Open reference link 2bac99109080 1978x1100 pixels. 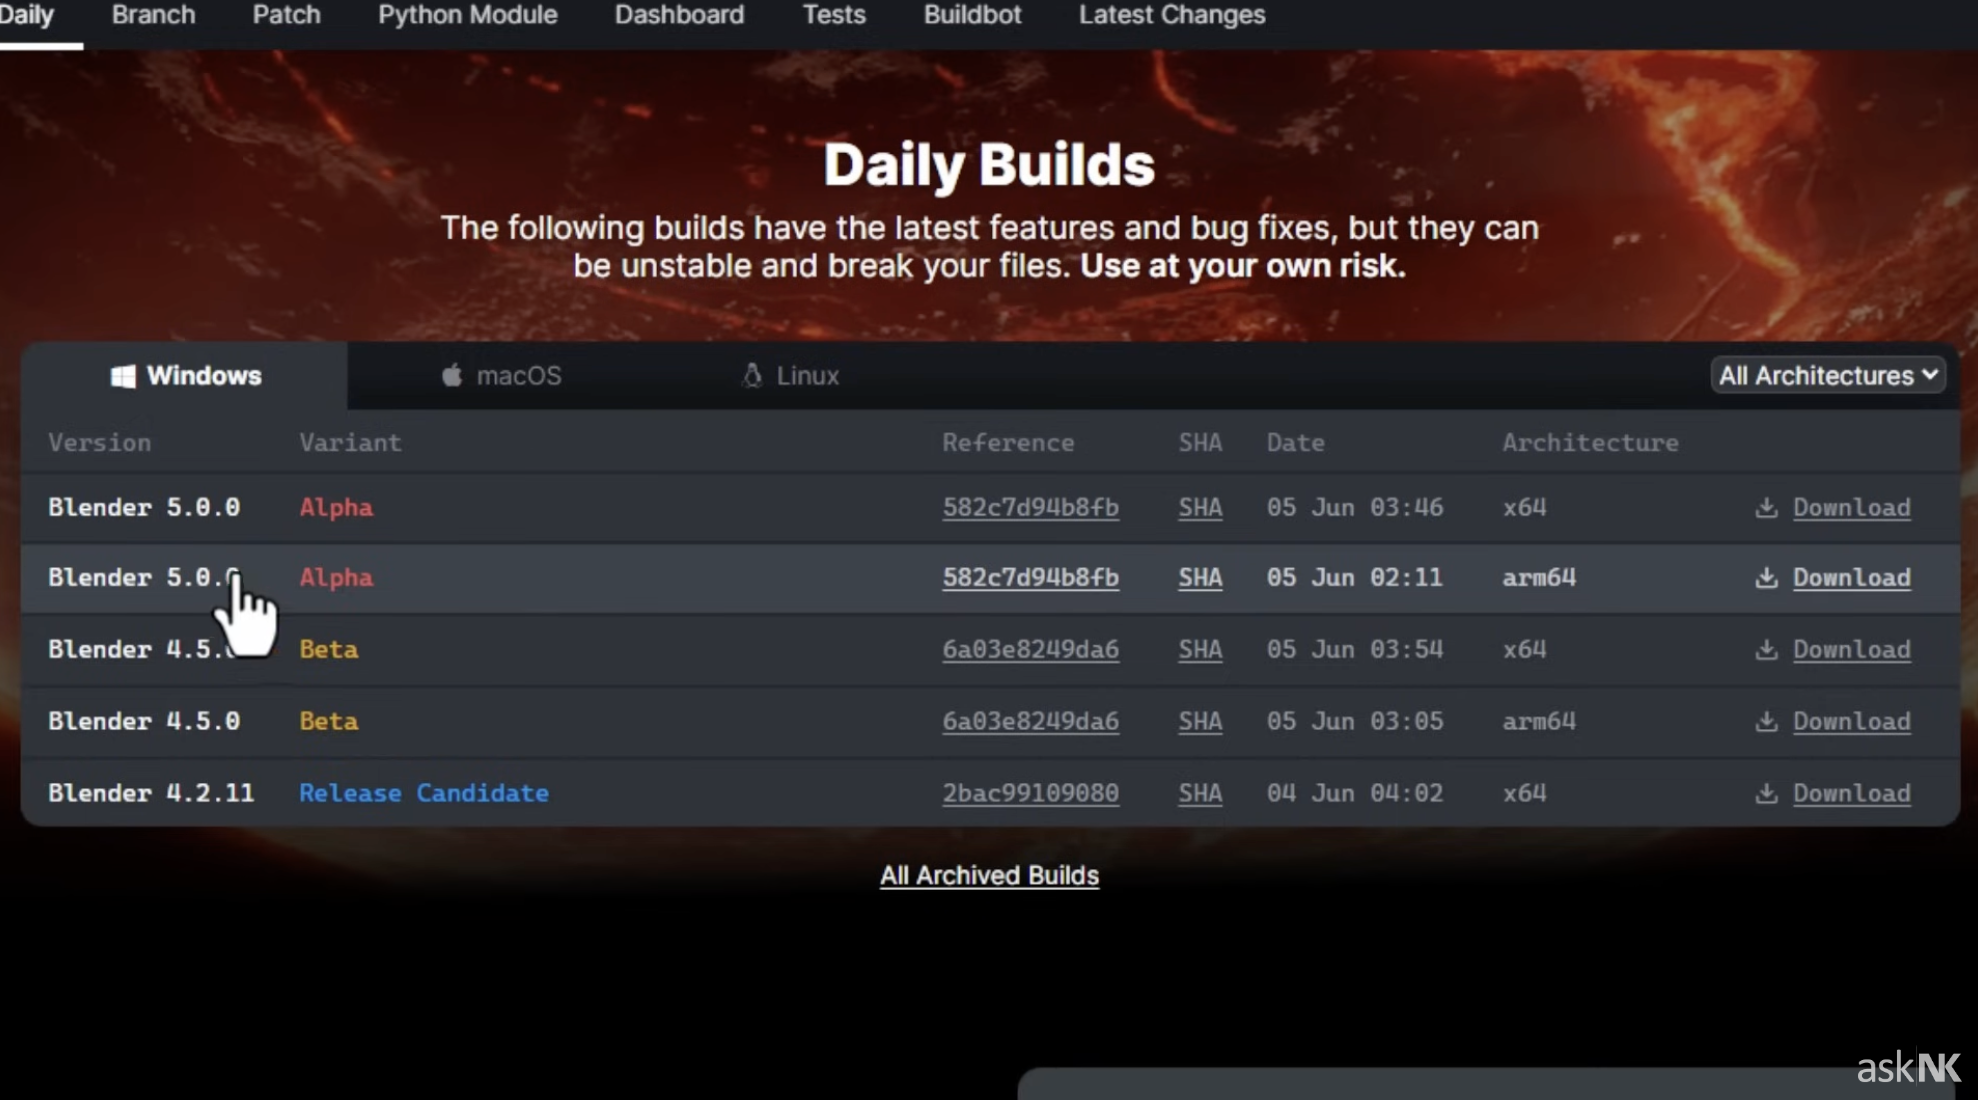pos(1030,793)
